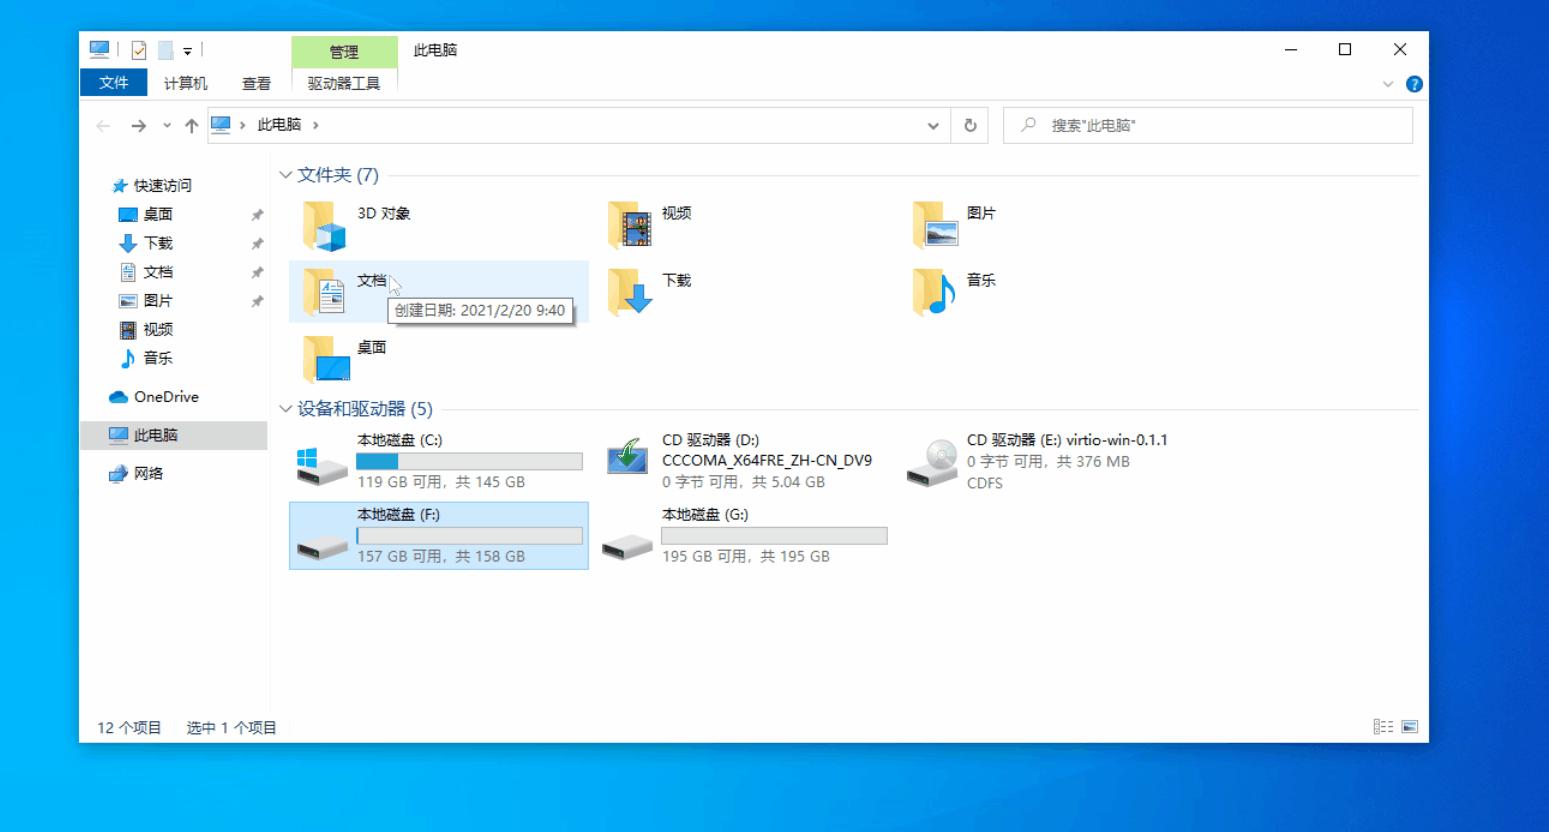
Task: Open the address bar history dropdown arrow
Action: click(x=932, y=124)
